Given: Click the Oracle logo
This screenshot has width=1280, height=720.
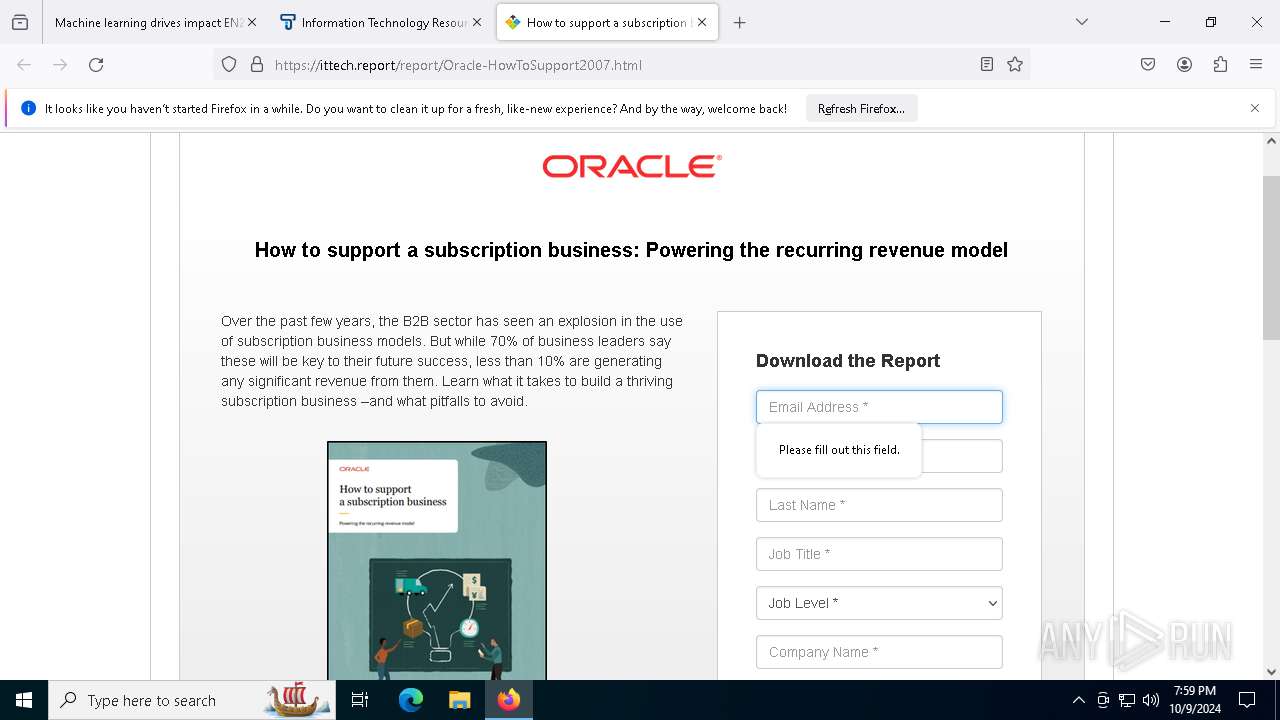Looking at the screenshot, I should coord(632,166).
